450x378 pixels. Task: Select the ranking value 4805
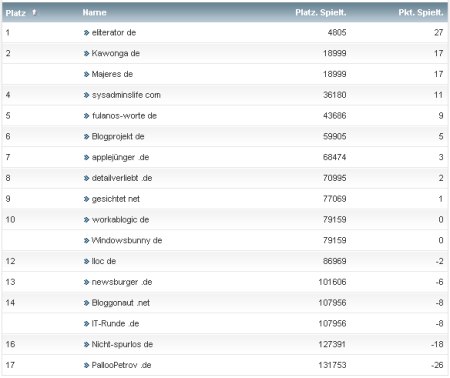click(337, 33)
